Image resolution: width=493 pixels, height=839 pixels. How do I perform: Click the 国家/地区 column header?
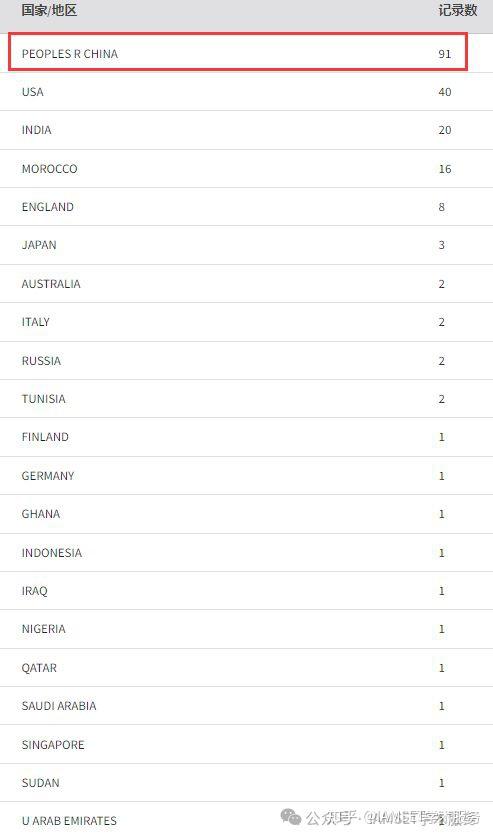coord(49,11)
